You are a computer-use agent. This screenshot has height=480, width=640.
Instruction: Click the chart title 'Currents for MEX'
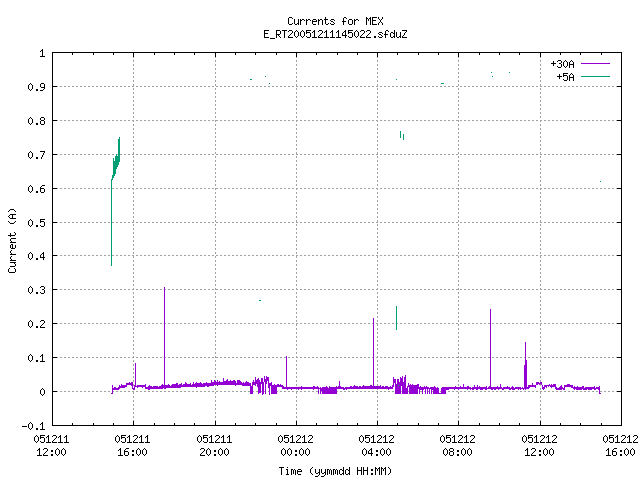tap(335, 21)
